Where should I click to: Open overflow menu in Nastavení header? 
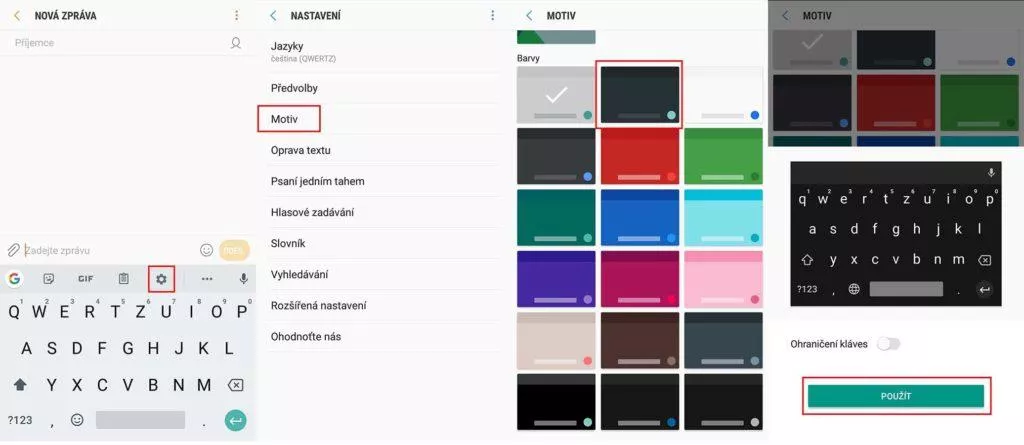pyautogui.click(x=492, y=16)
